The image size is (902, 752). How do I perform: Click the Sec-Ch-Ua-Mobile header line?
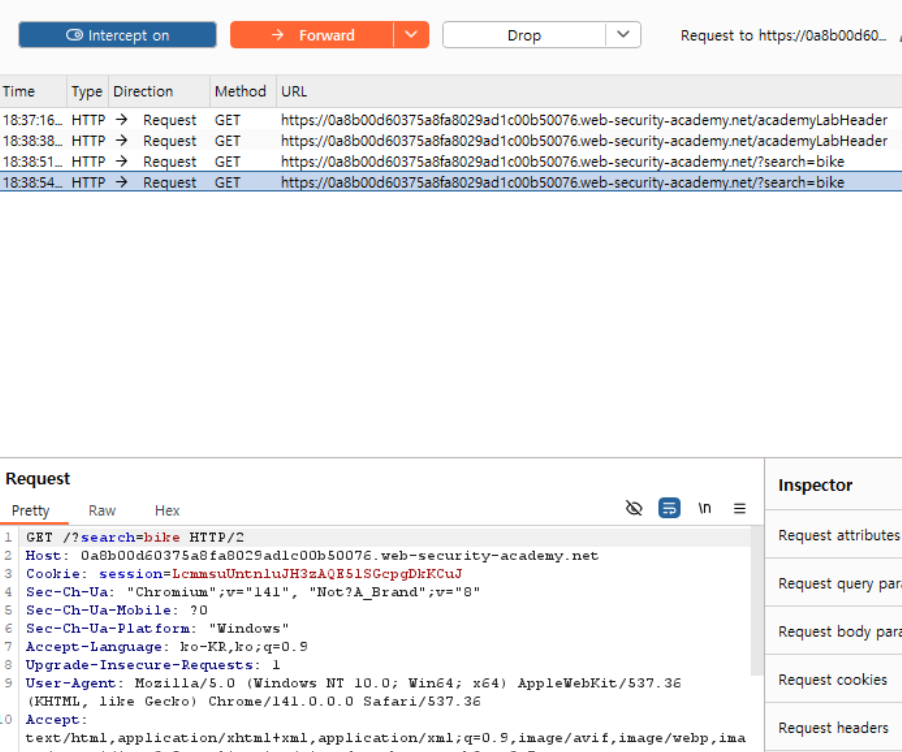[117, 610]
